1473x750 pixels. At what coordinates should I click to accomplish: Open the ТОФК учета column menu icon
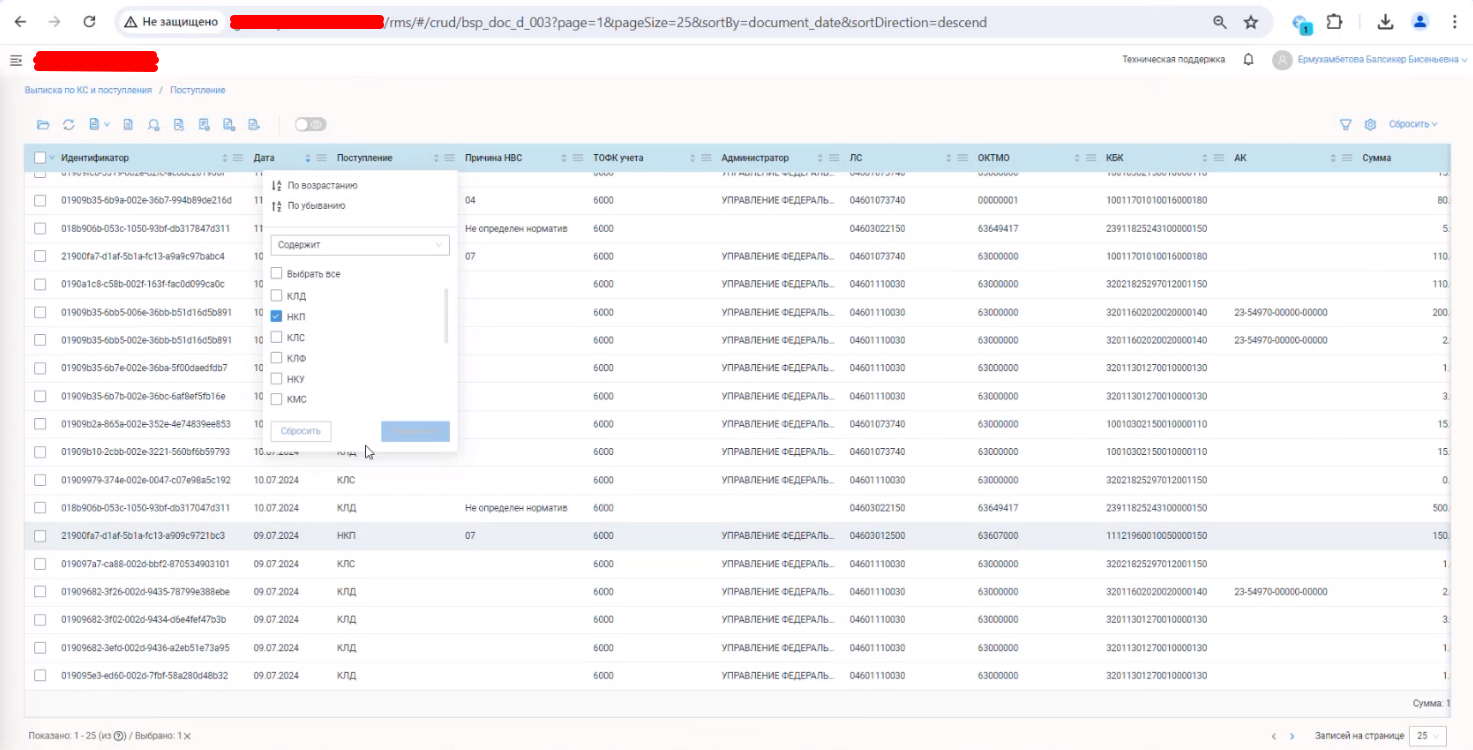coord(706,158)
